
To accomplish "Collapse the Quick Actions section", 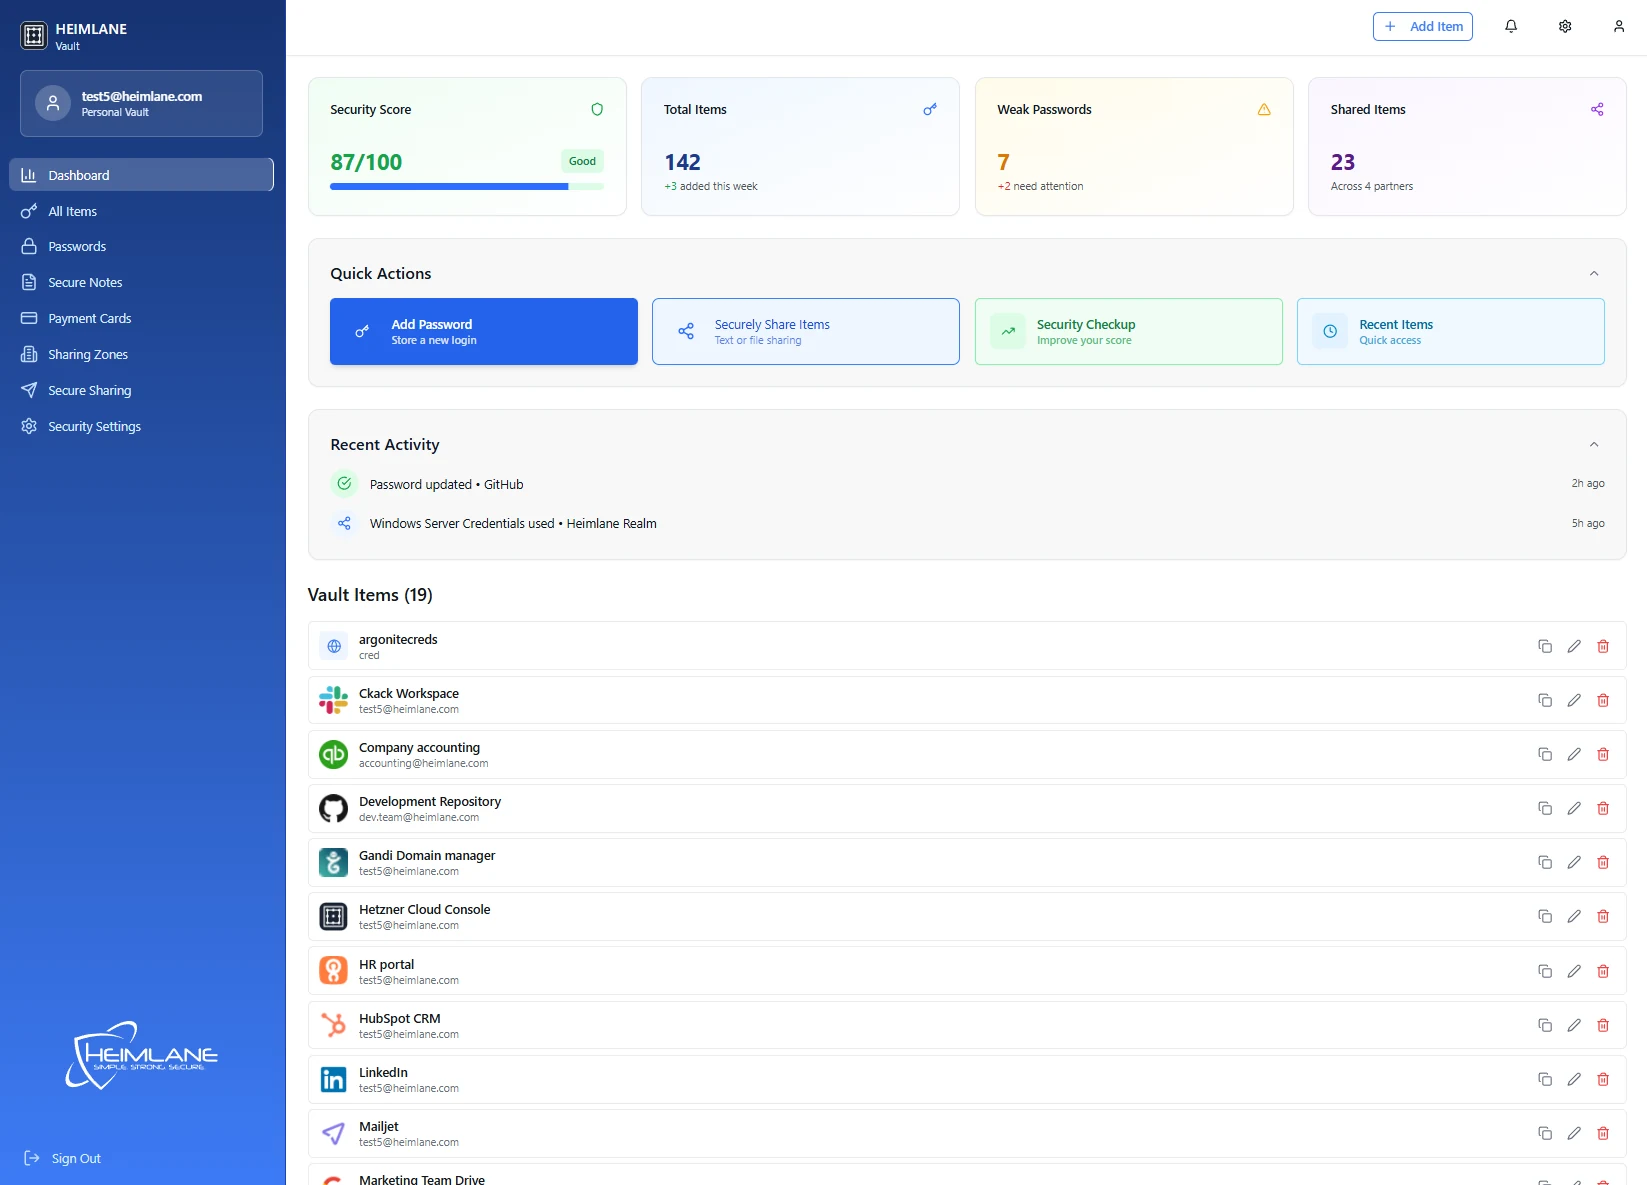I will pos(1594,273).
